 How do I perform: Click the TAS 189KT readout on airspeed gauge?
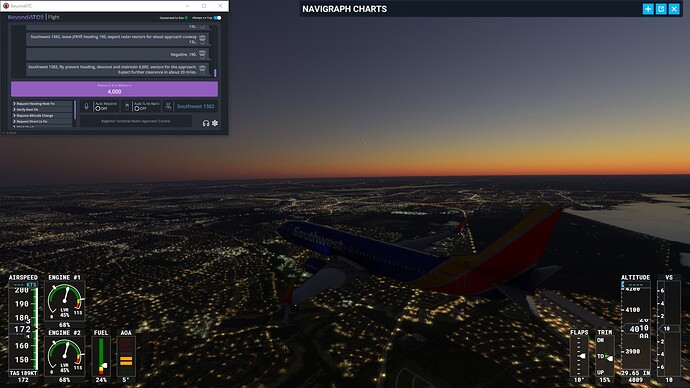click(x=23, y=373)
